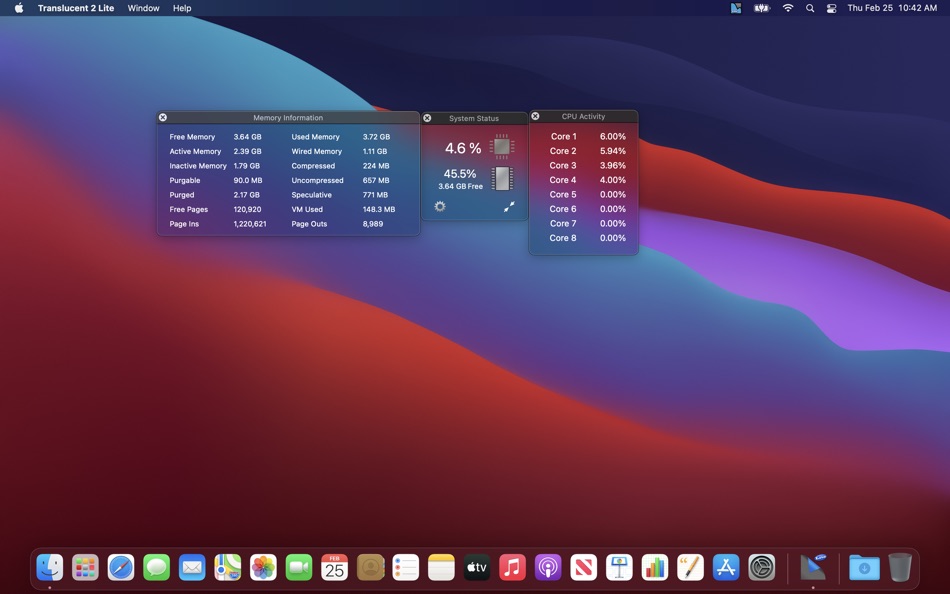This screenshot has height=594, width=950.
Task: Open Music from the Dock
Action: pos(513,568)
